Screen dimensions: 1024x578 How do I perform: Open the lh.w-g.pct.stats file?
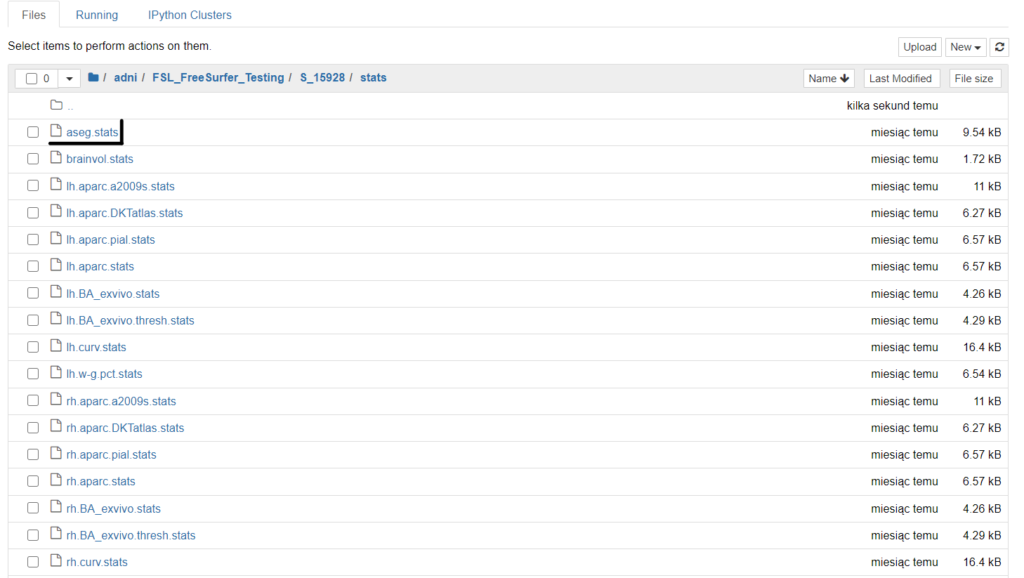click(104, 374)
